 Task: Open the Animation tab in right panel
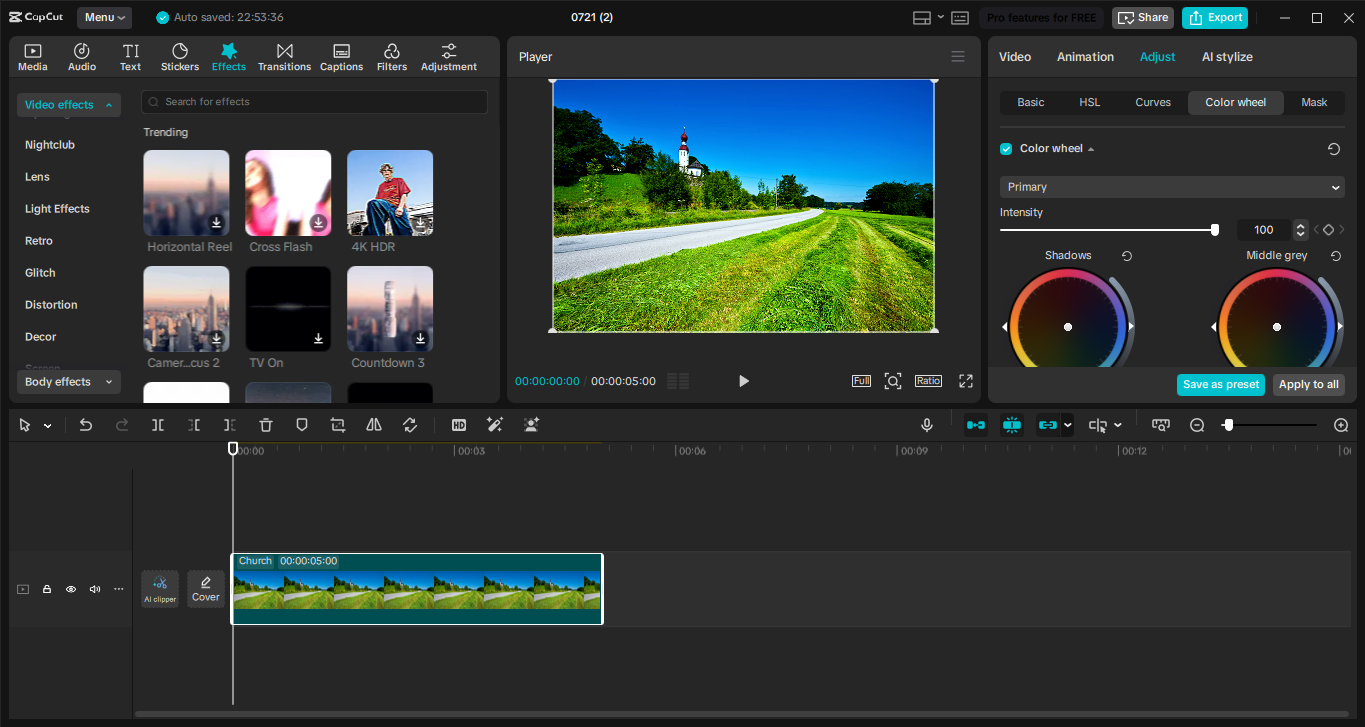click(1085, 57)
